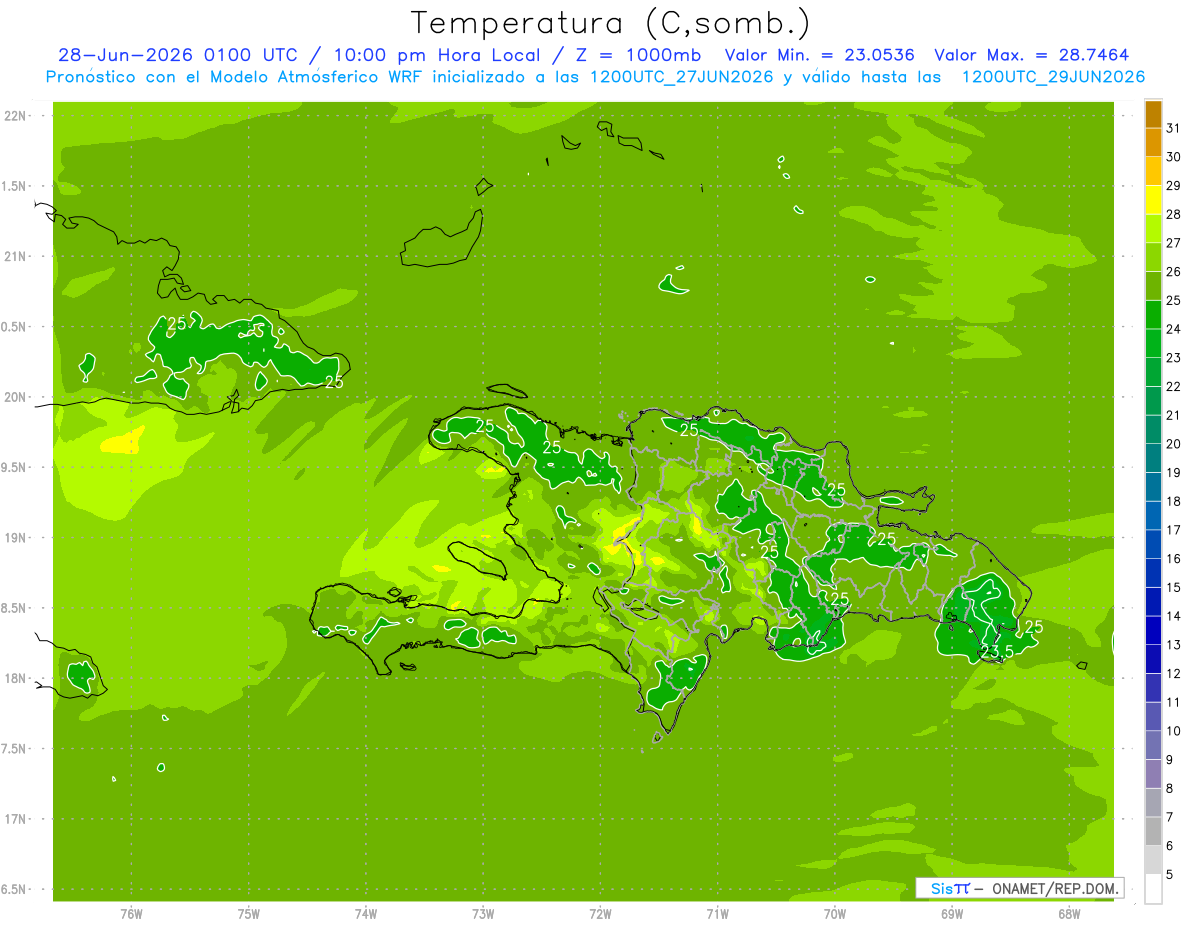The height and width of the screenshot is (927, 1200).
Task: Click the "18N" latitude label
Action: point(16,678)
